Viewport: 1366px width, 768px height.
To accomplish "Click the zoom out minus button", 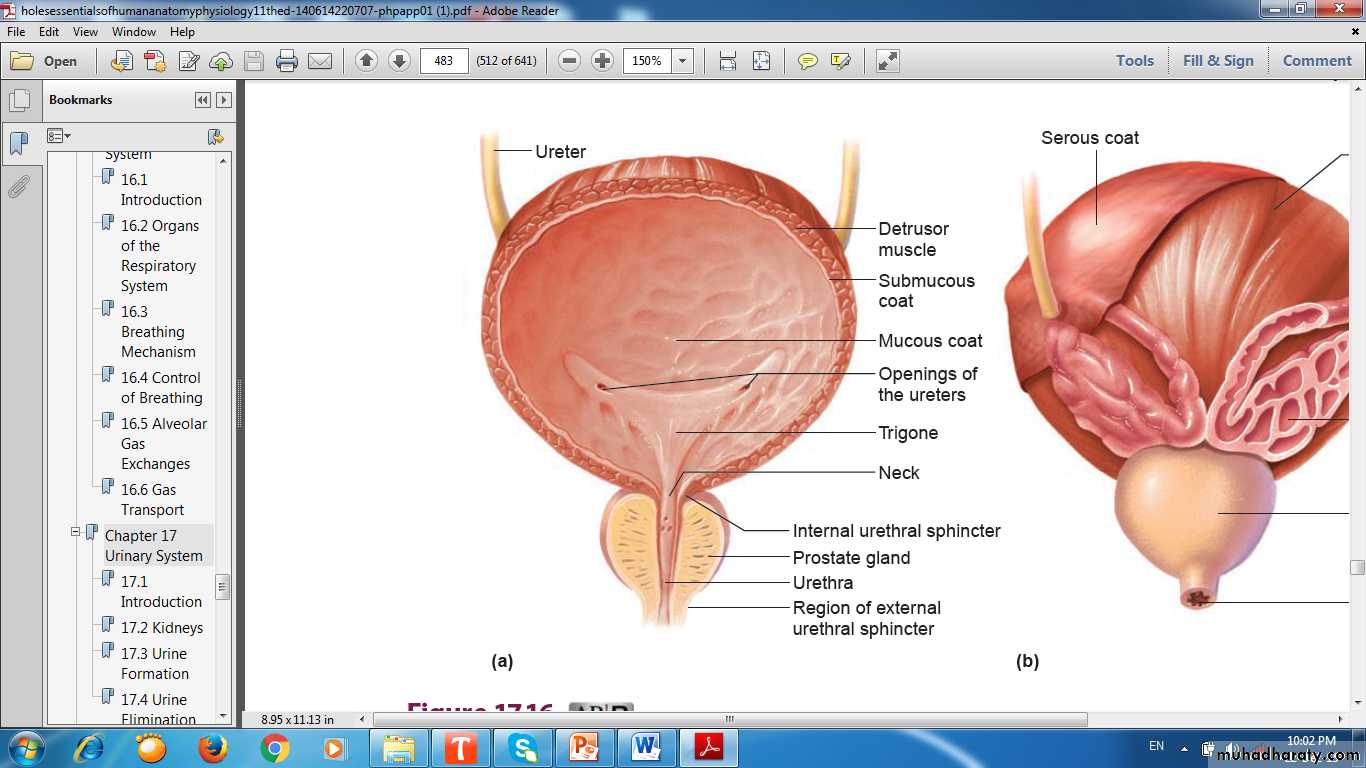I will click(569, 61).
